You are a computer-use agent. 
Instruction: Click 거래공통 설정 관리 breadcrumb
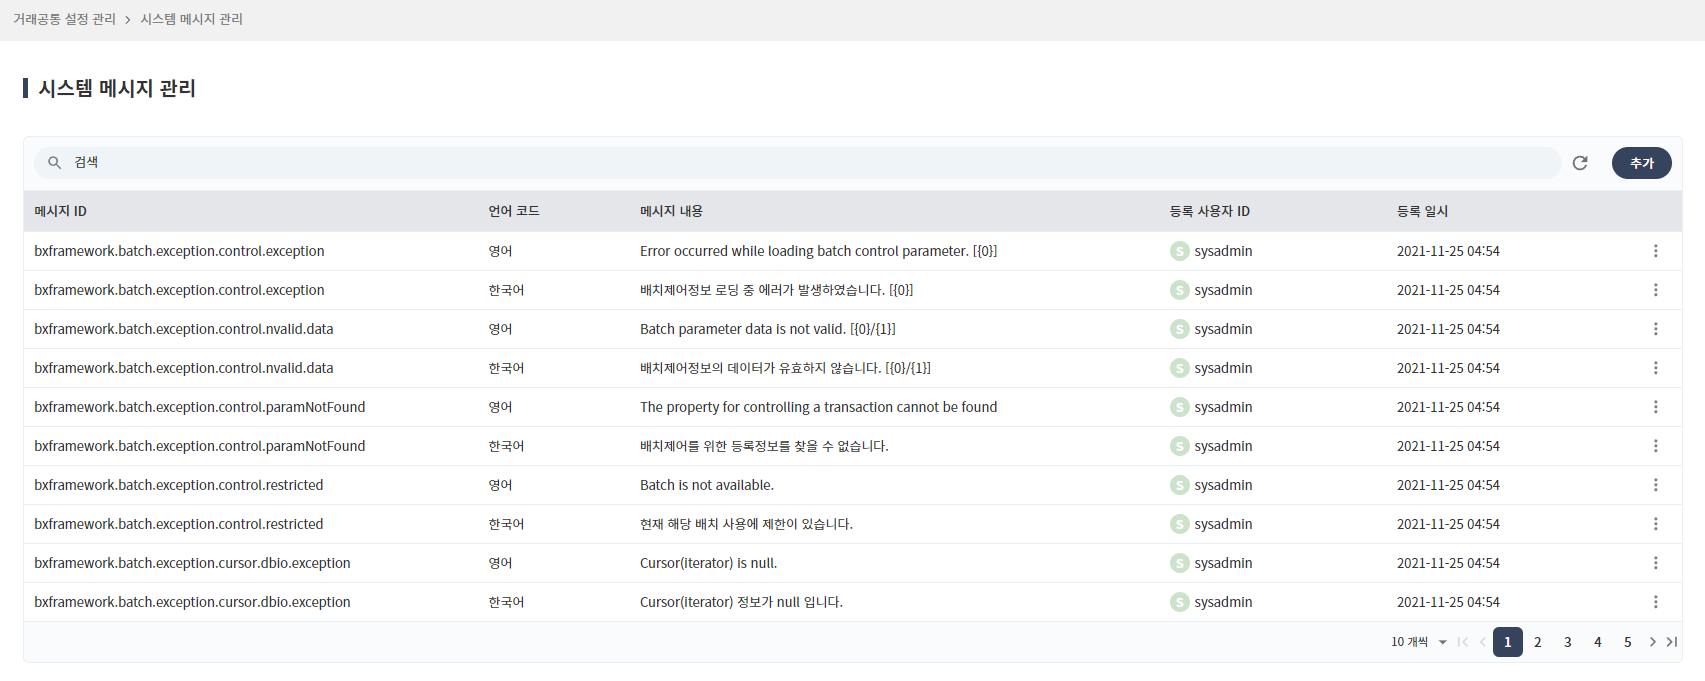point(64,19)
